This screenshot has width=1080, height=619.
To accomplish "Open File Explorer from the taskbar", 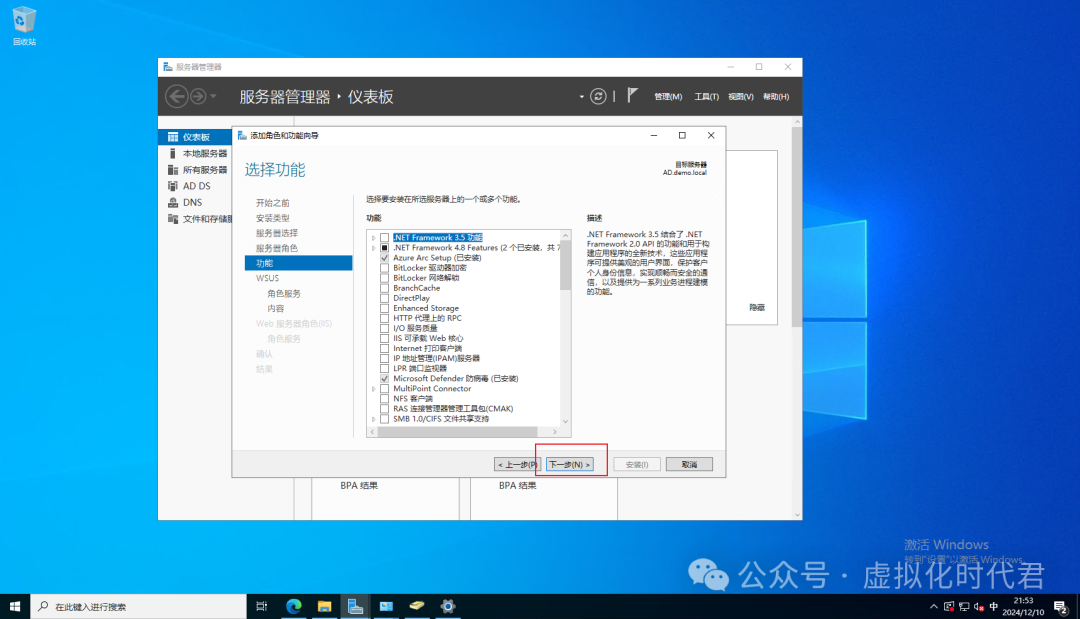I will (324, 607).
